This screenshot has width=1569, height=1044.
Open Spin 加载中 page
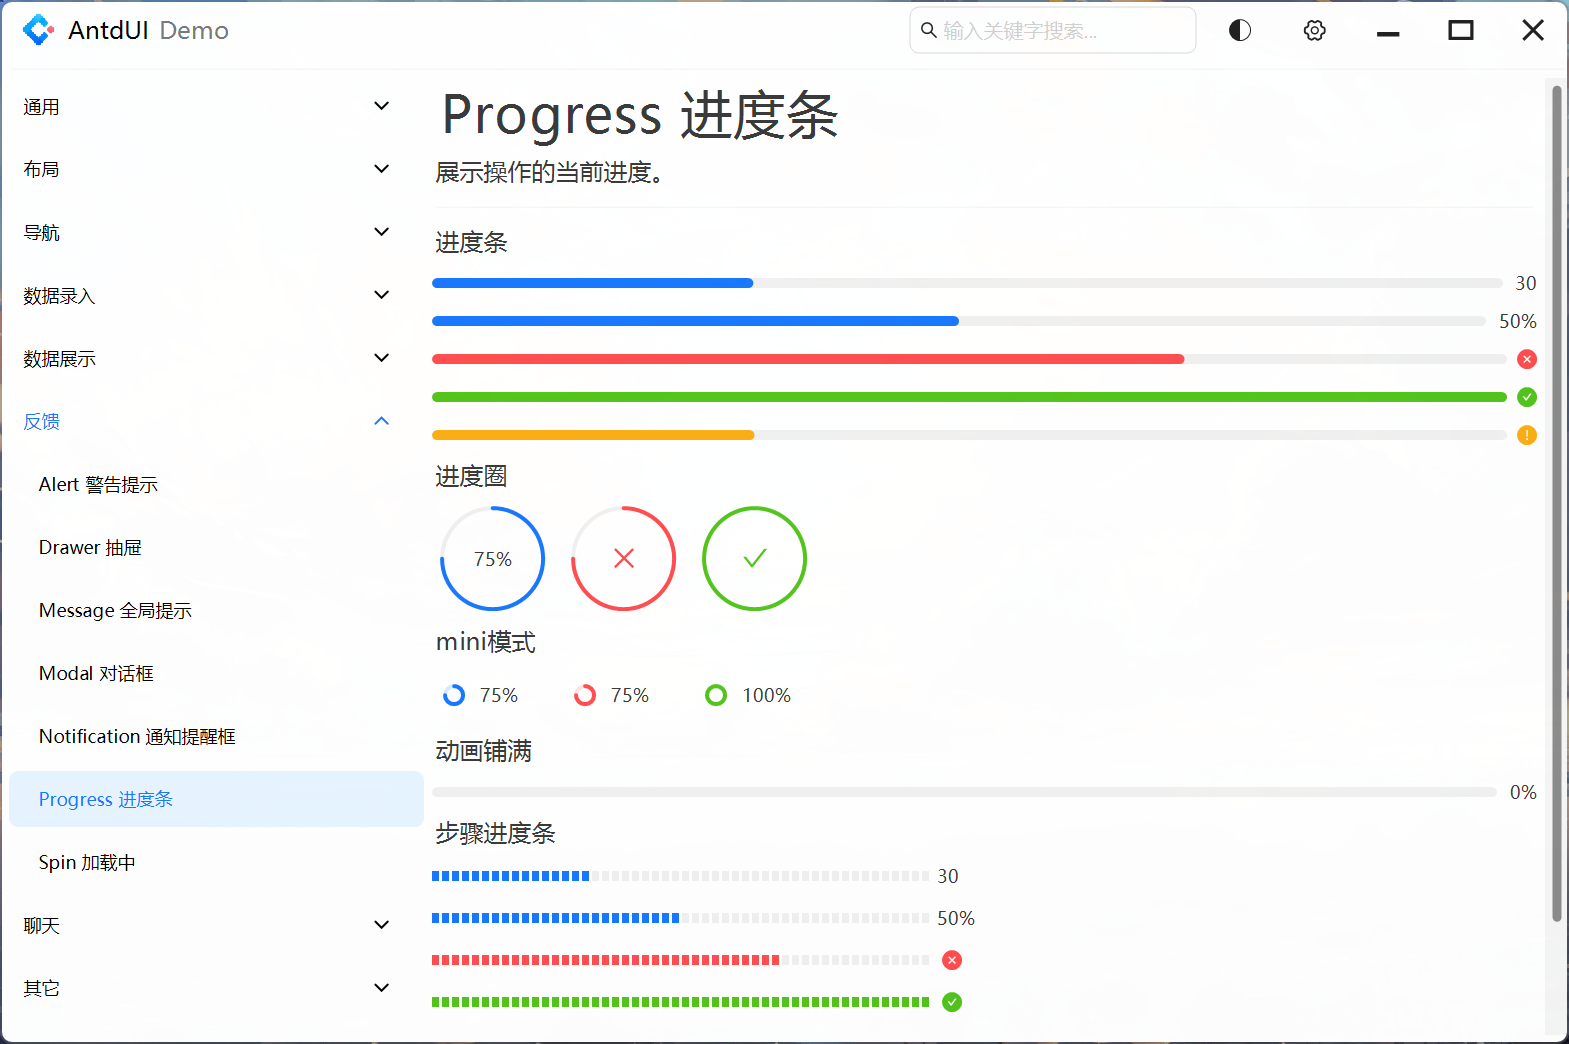87,863
